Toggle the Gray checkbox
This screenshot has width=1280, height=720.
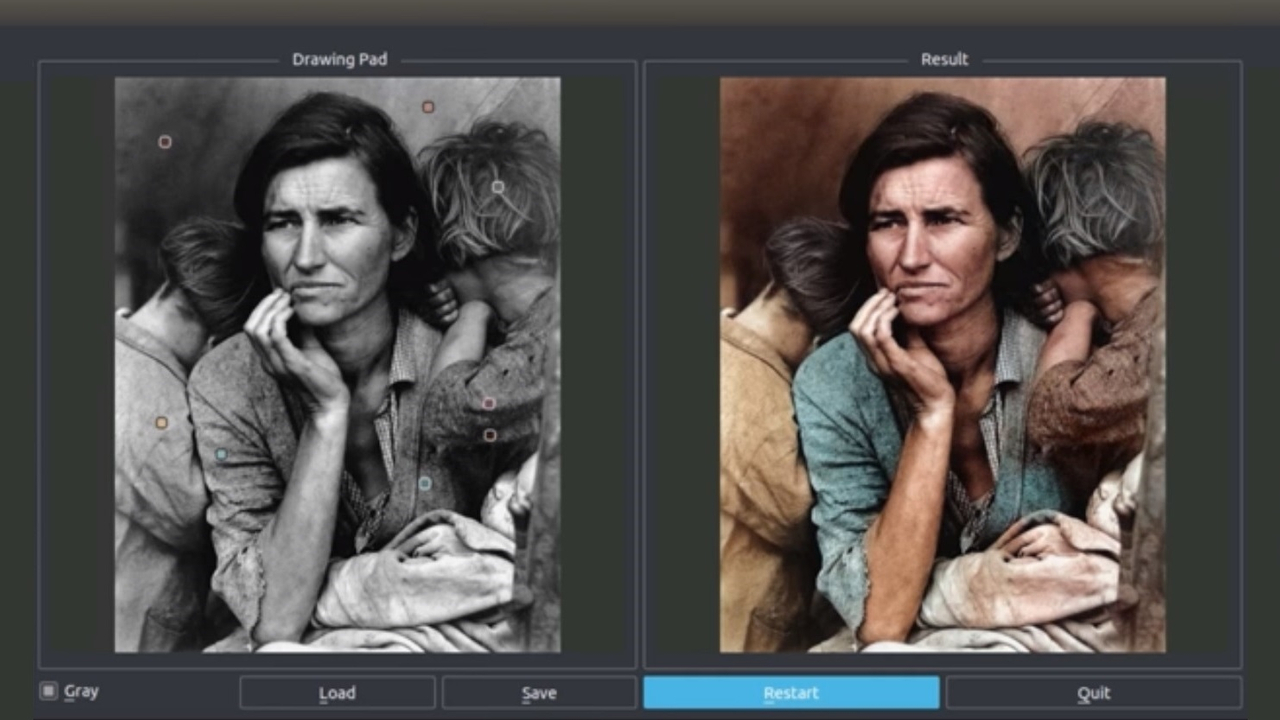click(48, 691)
